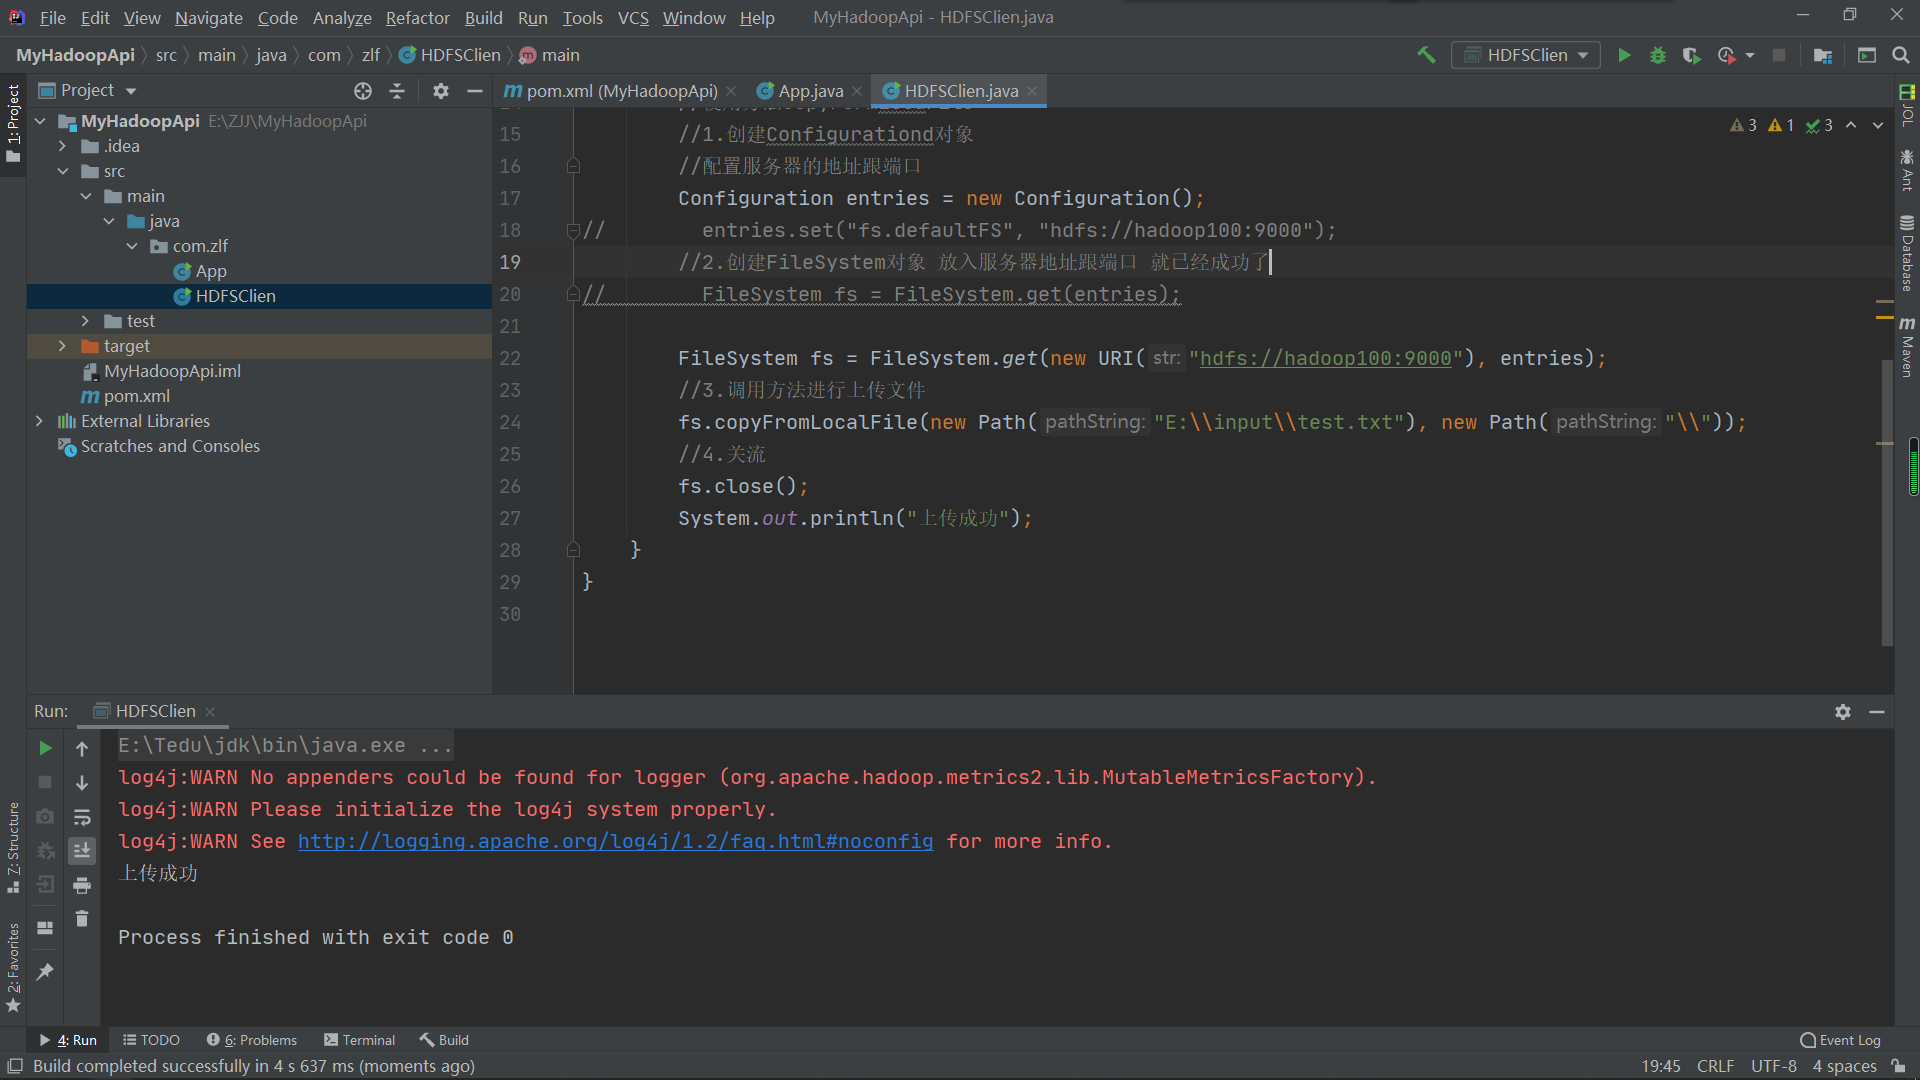This screenshot has height=1080, width=1920.
Task: Click the Build project hammer icon
Action: coord(1426,55)
